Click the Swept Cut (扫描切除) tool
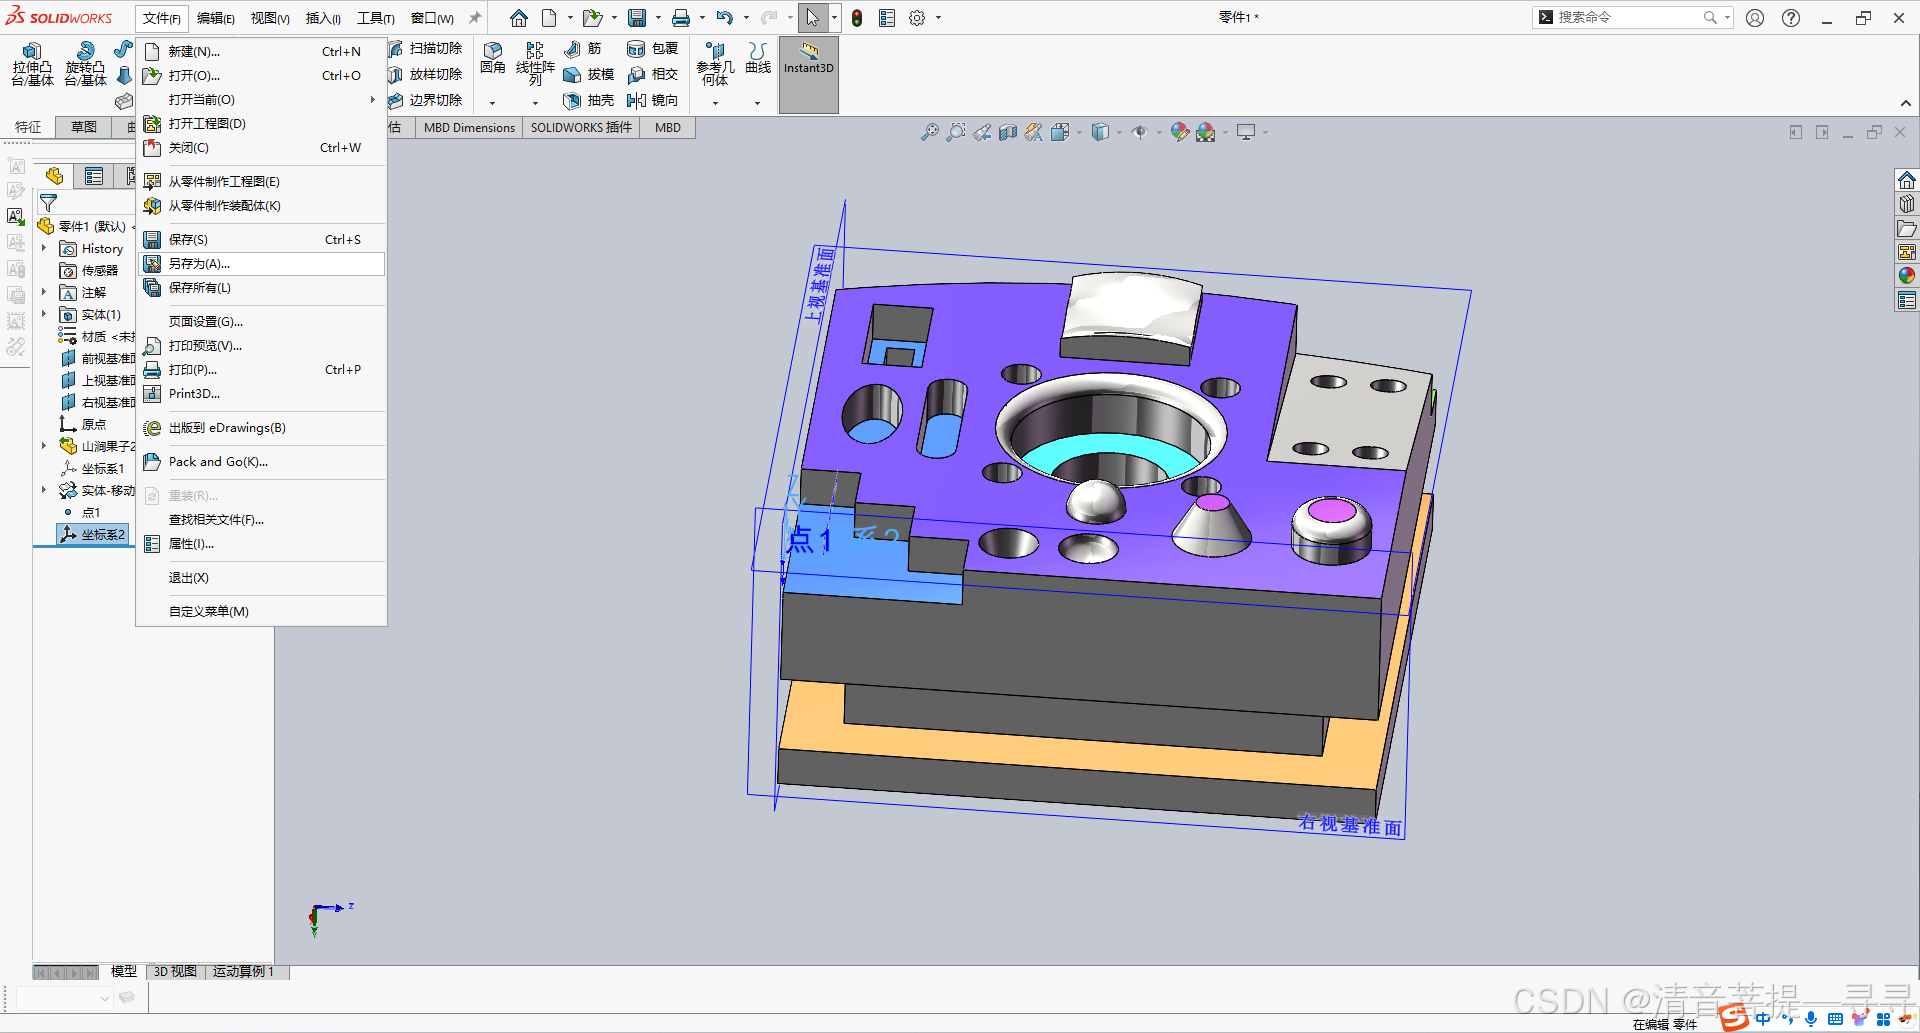 pyautogui.click(x=425, y=48)
